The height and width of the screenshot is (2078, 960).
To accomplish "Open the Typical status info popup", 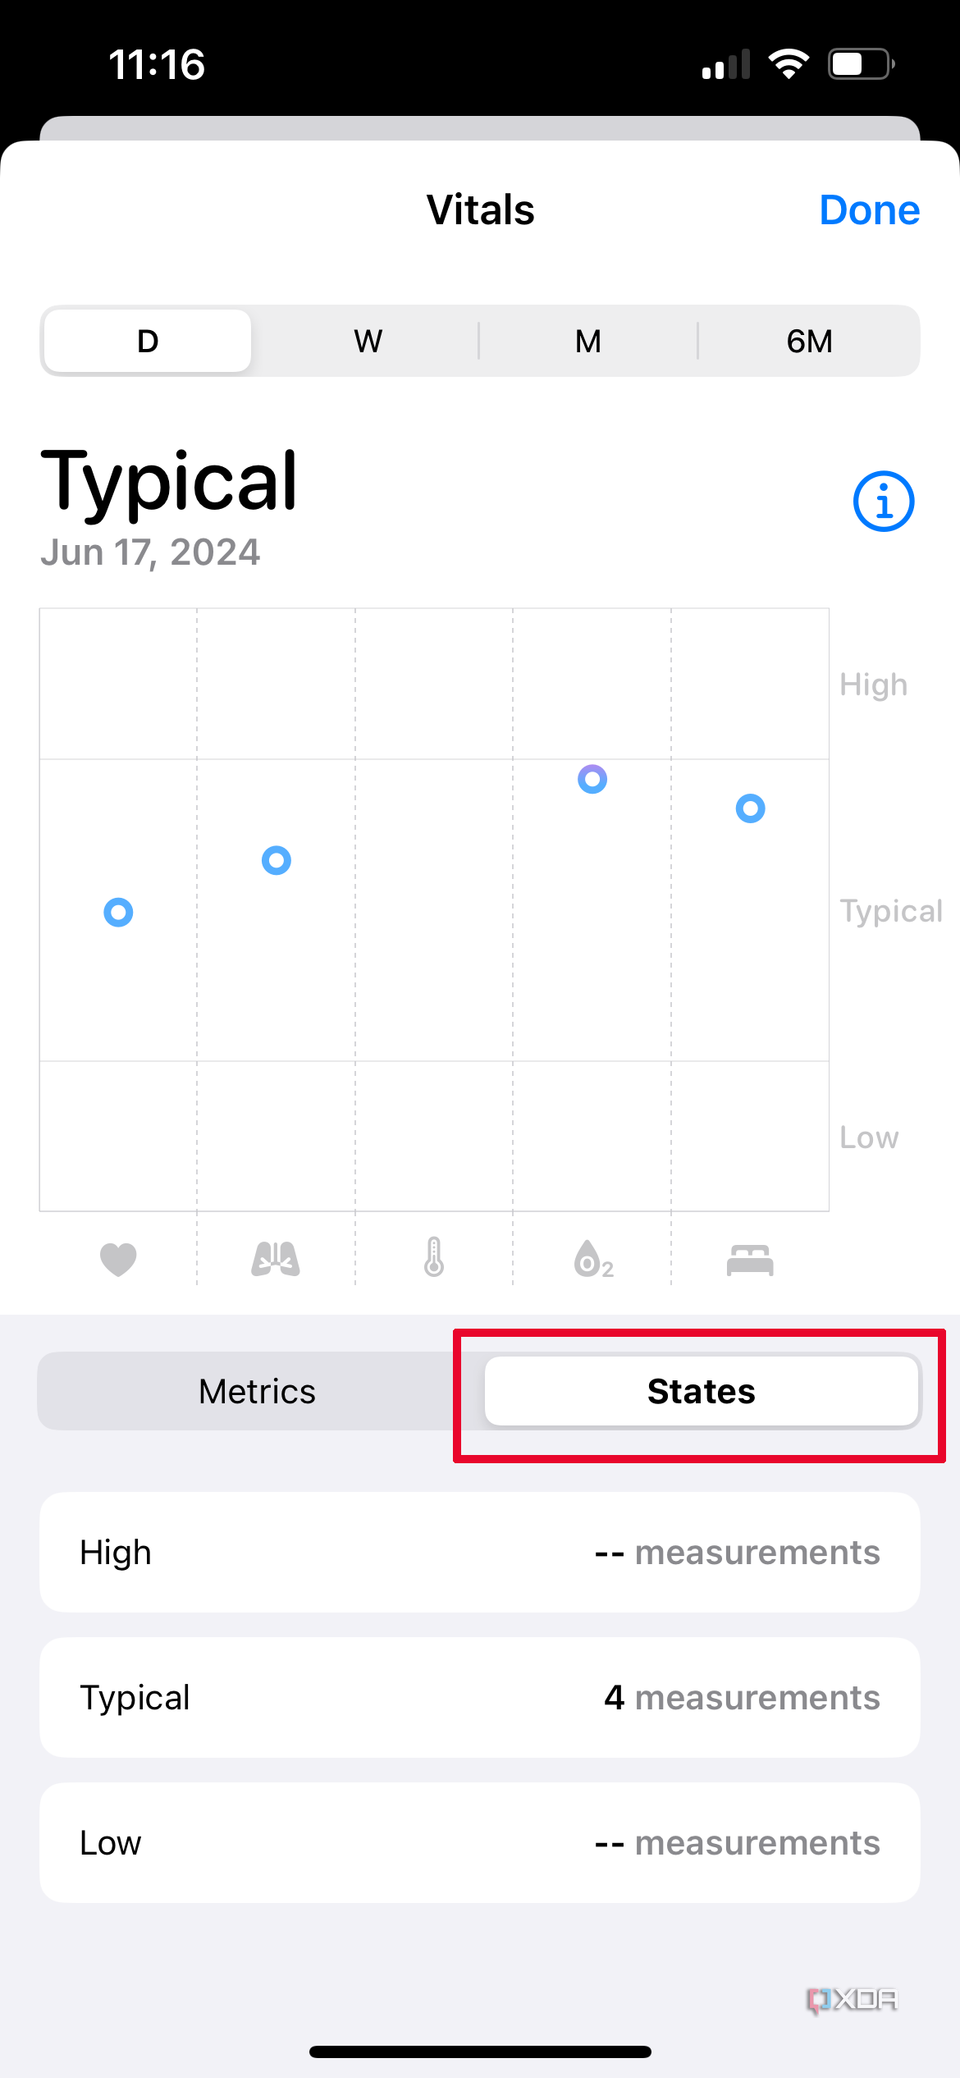I will point(883,501).
